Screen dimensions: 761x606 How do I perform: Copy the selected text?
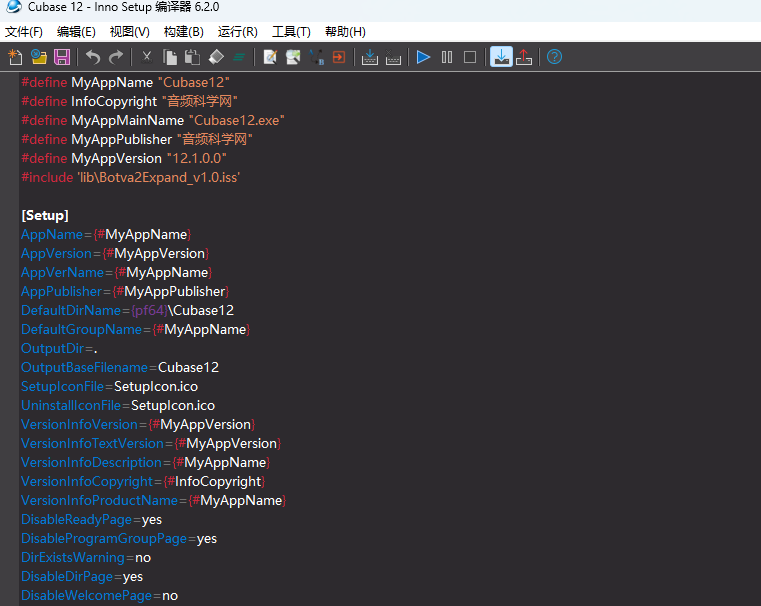[169, 57]
